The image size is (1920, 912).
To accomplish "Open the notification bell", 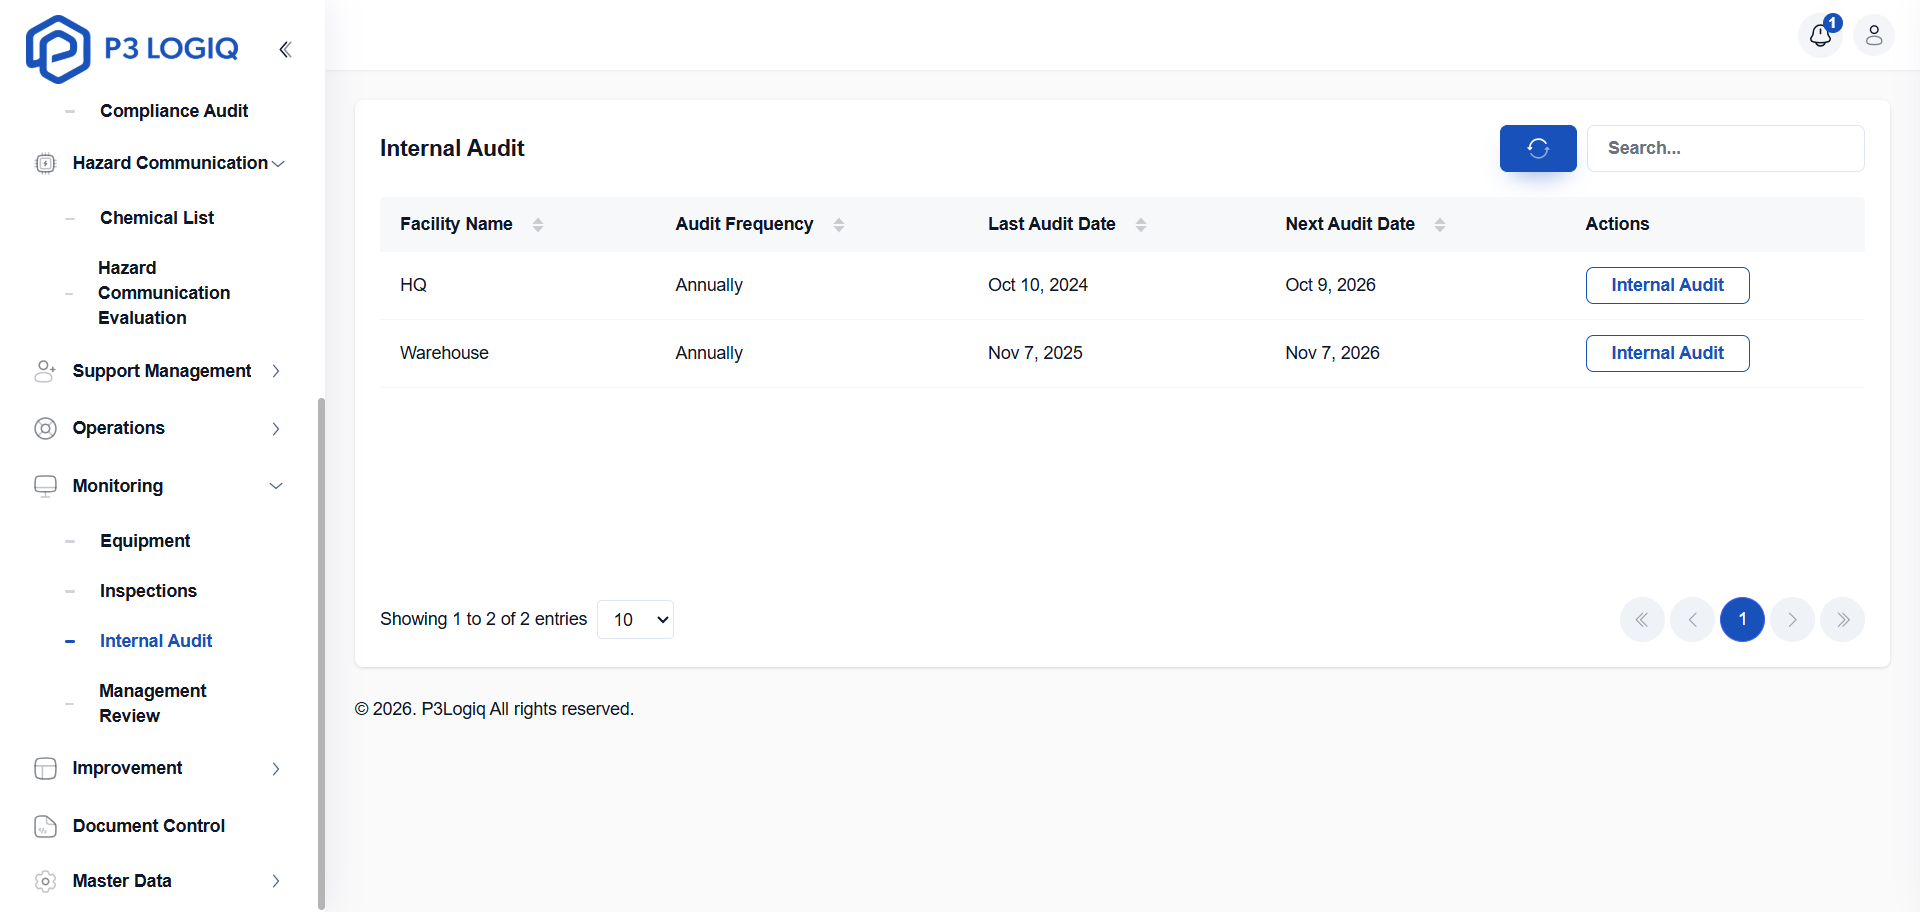I will pos(1821,36).
